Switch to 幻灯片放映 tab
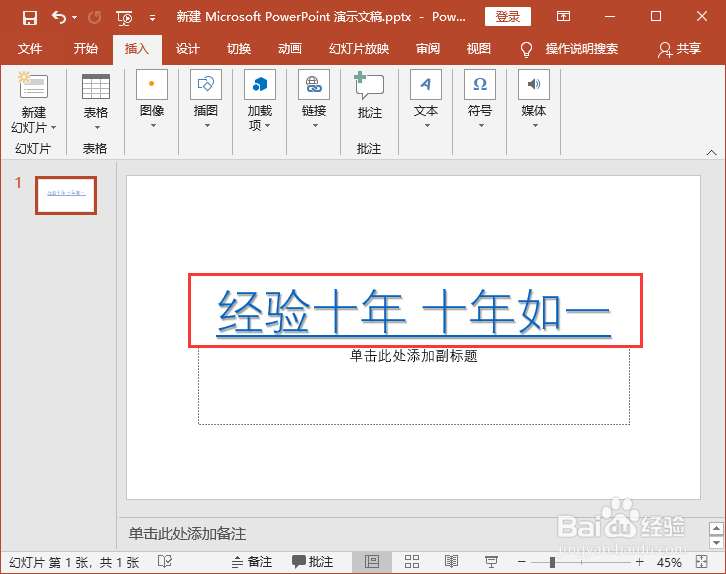 tap(359, 49)
